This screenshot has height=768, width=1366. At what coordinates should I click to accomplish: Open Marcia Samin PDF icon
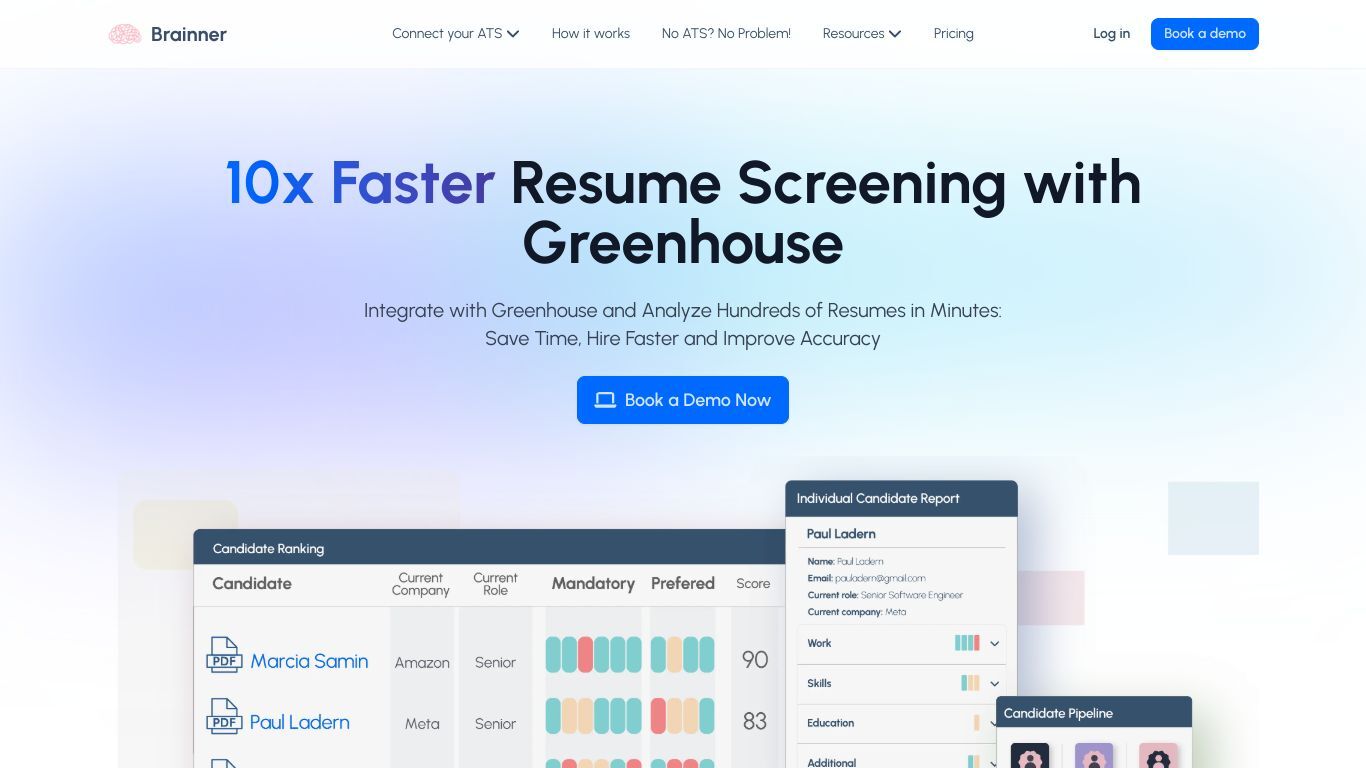click(224, 655)
